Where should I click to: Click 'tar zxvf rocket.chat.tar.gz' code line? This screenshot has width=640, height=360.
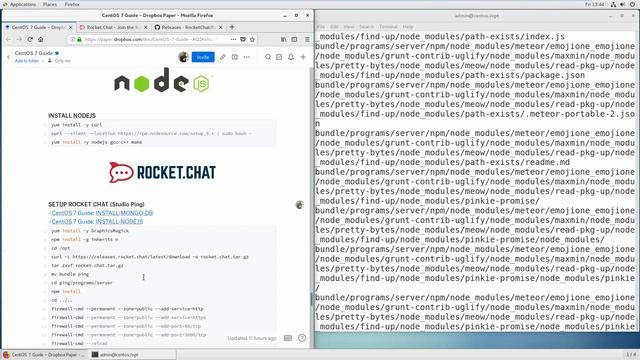87,266
